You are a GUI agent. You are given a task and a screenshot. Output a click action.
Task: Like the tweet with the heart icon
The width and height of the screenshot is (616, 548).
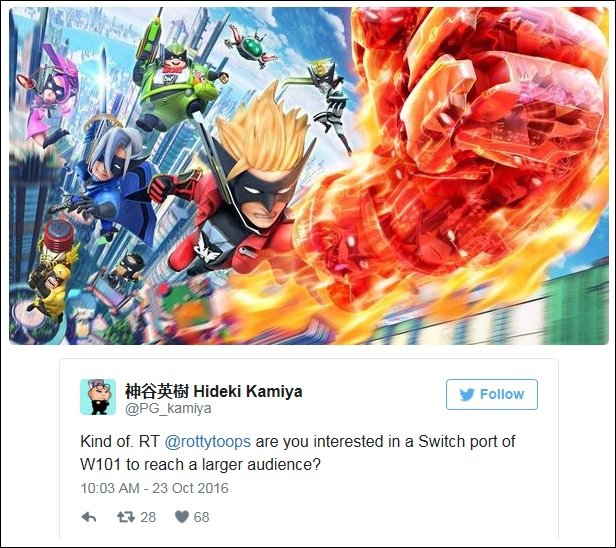(182, 517)
